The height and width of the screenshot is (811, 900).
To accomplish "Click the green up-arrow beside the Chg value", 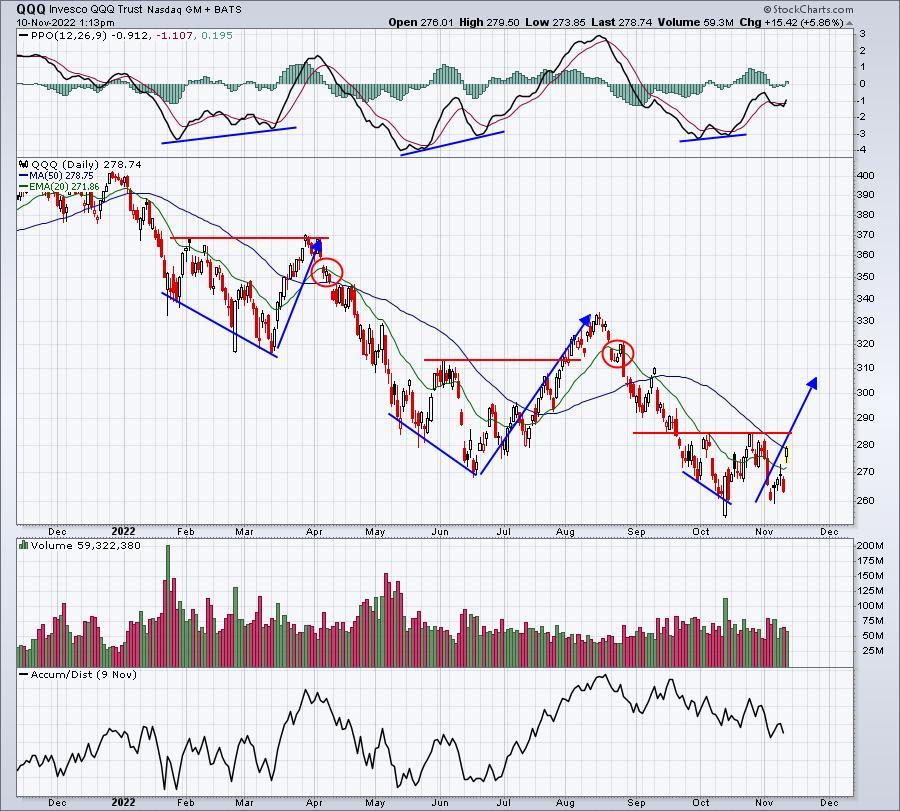I will 849,23.
